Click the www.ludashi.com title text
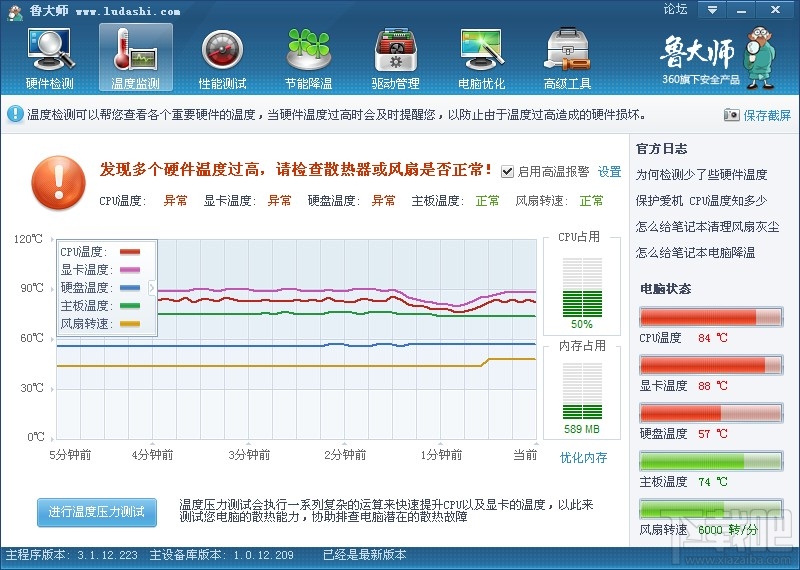This screenshot has width=800, height=570. pyautogui.click(x=128, y=11)
